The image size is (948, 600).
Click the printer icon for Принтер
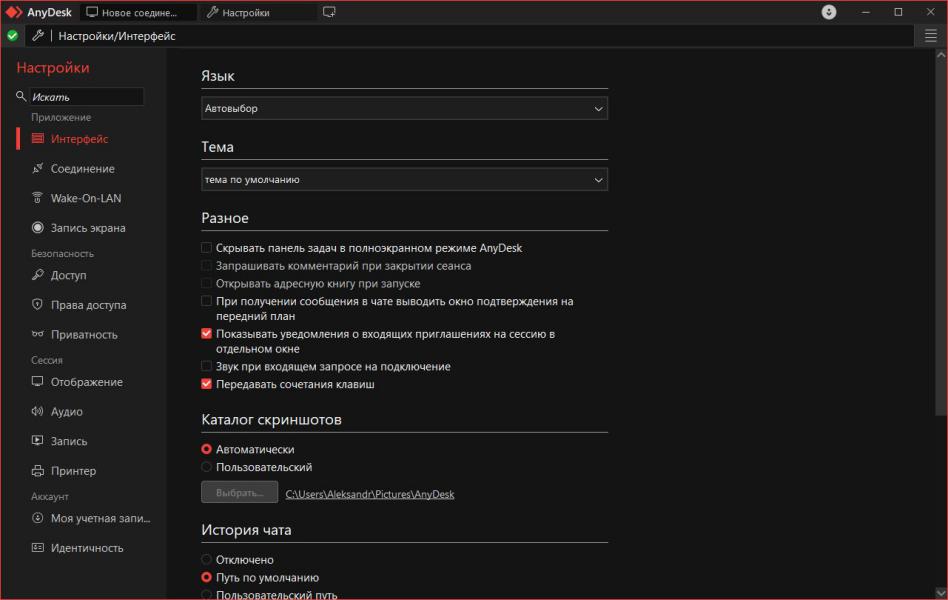pyautogui.click(x=38, y=471)
